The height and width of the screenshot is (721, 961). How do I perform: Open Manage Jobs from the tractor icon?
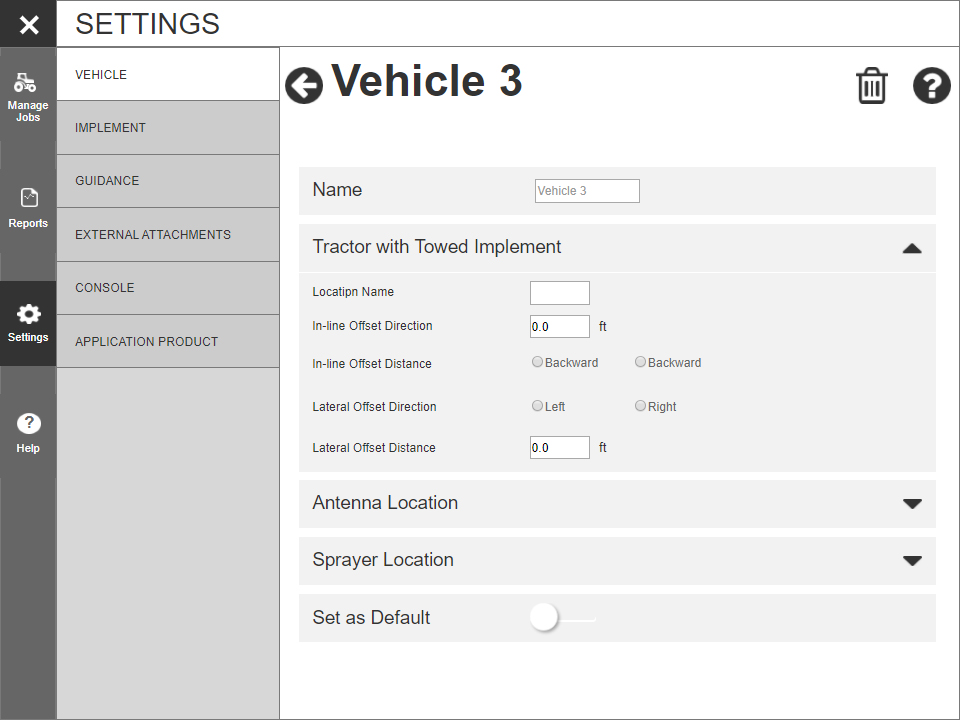tap(28, 98)
